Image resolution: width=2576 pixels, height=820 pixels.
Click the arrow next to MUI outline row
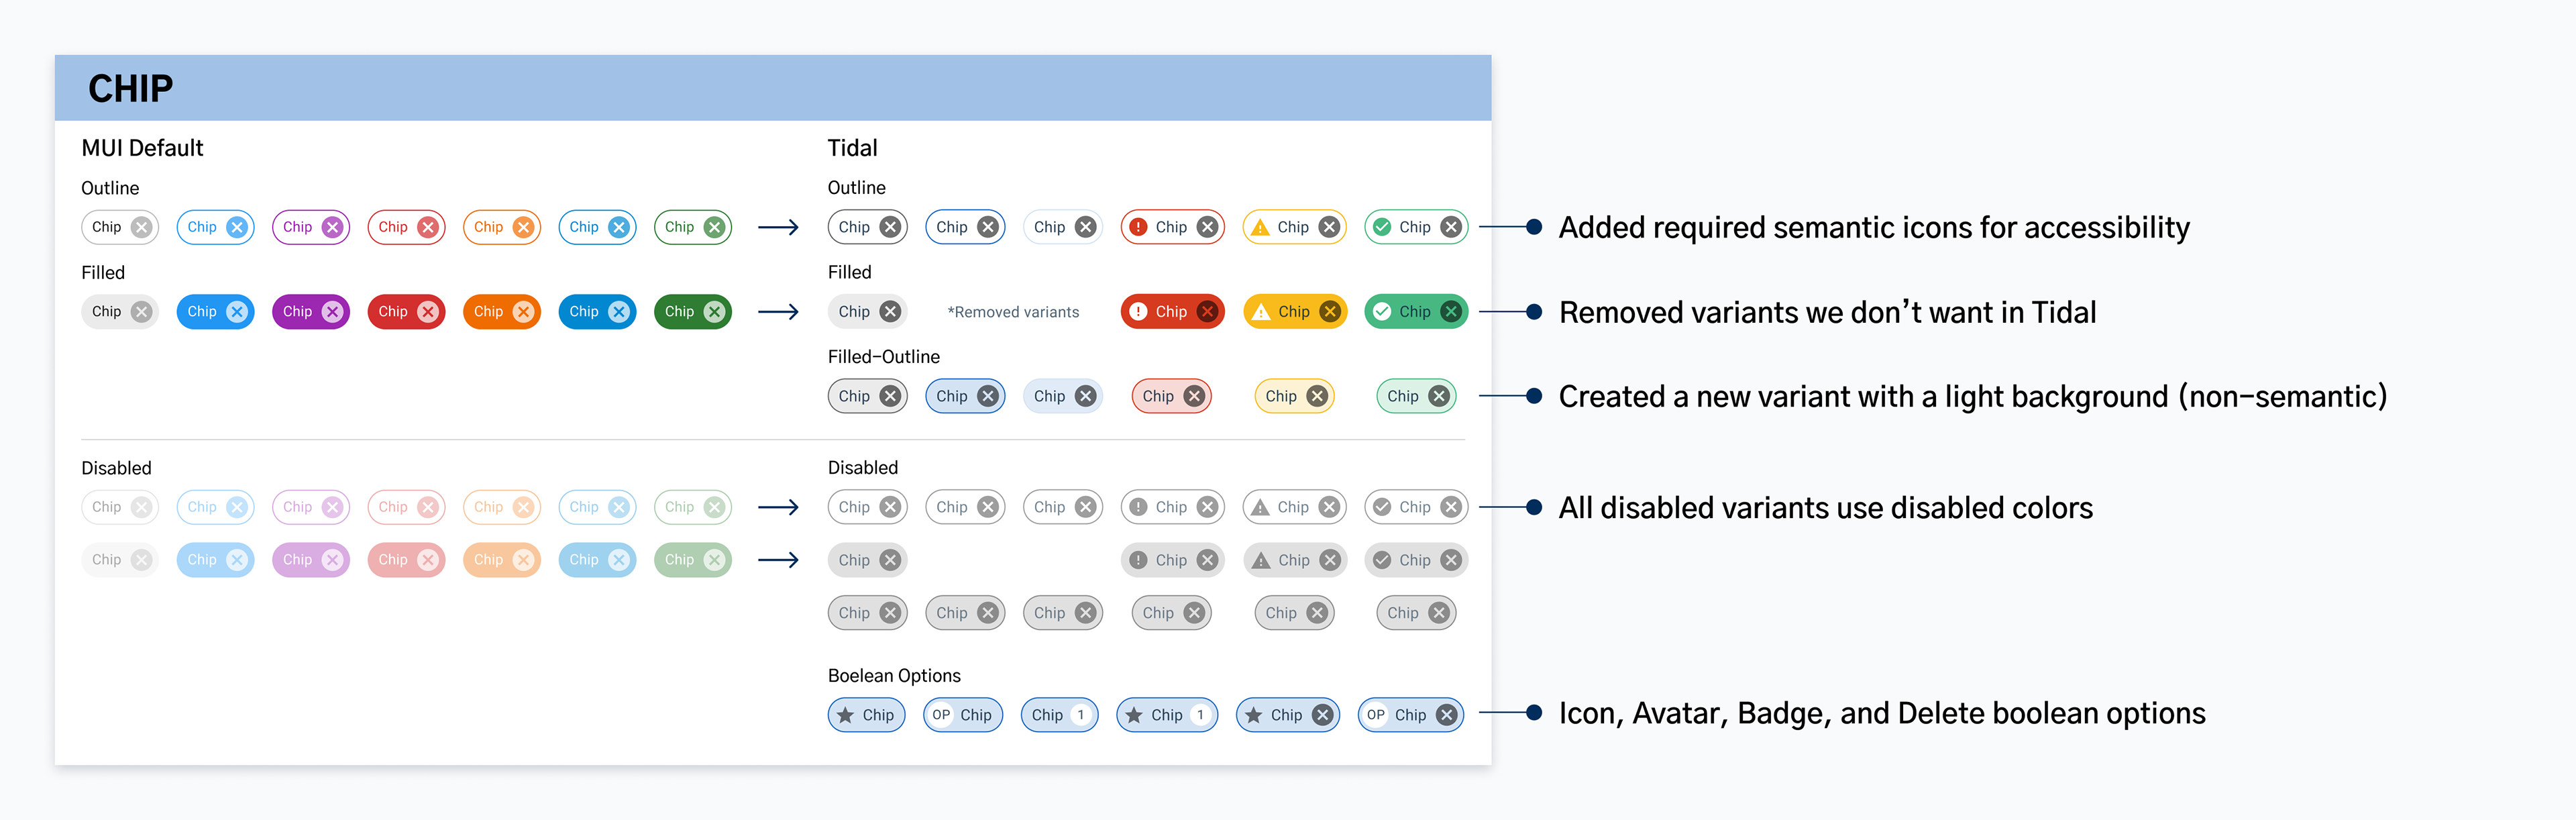click(778, 228)
